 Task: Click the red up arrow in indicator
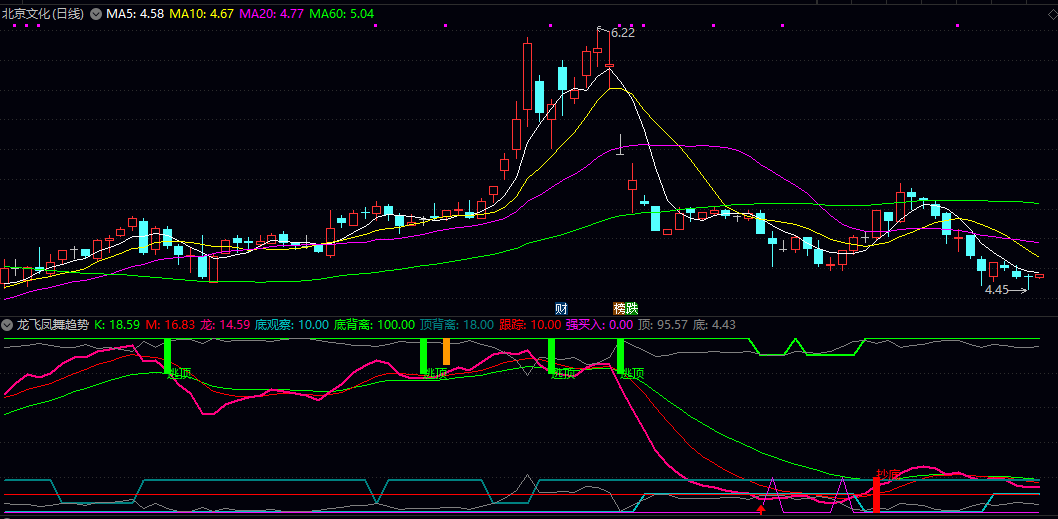pyautogui.click(x=761, y=511)
